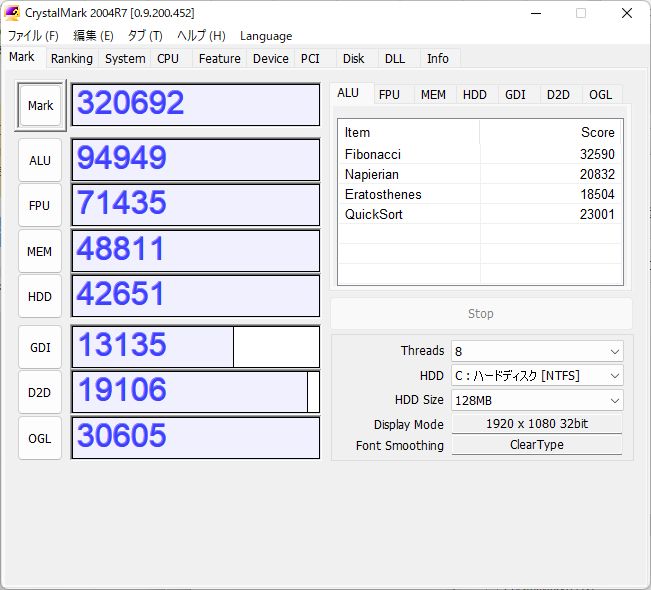This screenshot has width=651, height=590.
Task: Switch to the Ranking tab
Action: click(x=72, y=59)
